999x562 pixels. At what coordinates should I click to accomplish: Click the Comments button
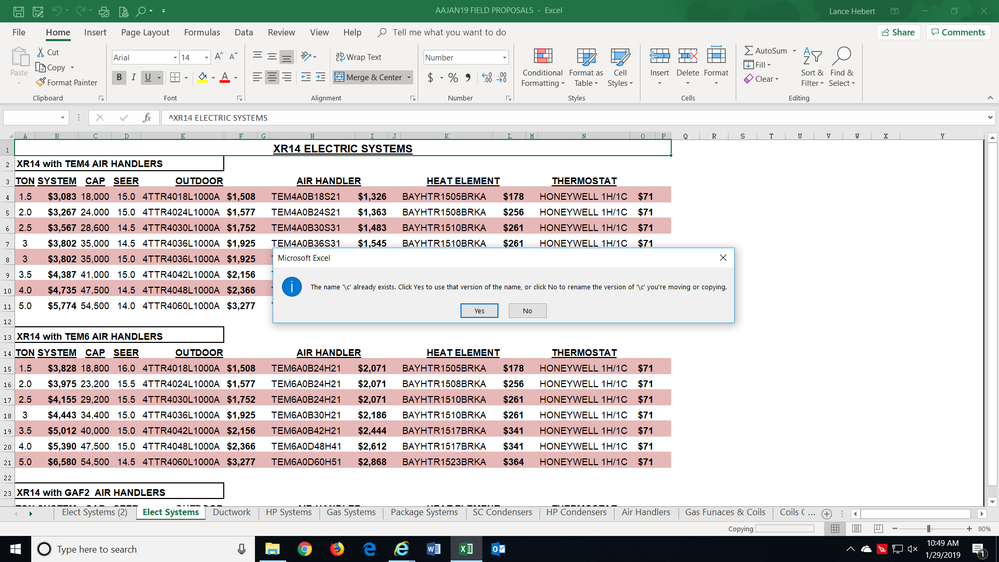pos(958,32)
